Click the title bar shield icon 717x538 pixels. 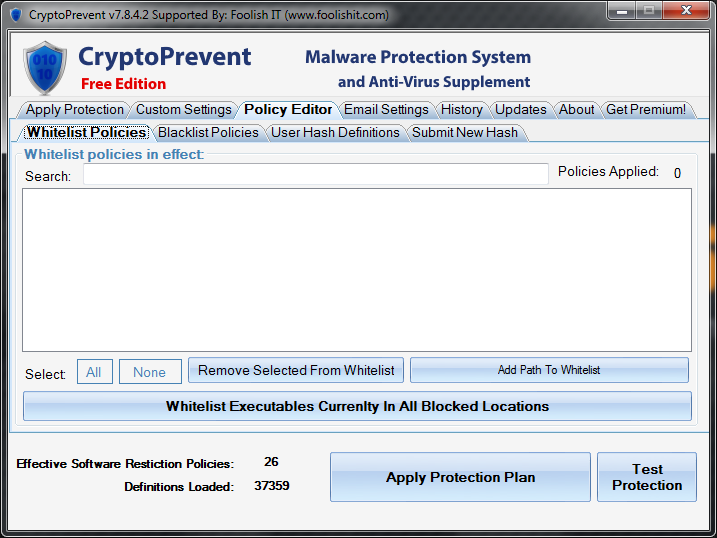(16, 15)
